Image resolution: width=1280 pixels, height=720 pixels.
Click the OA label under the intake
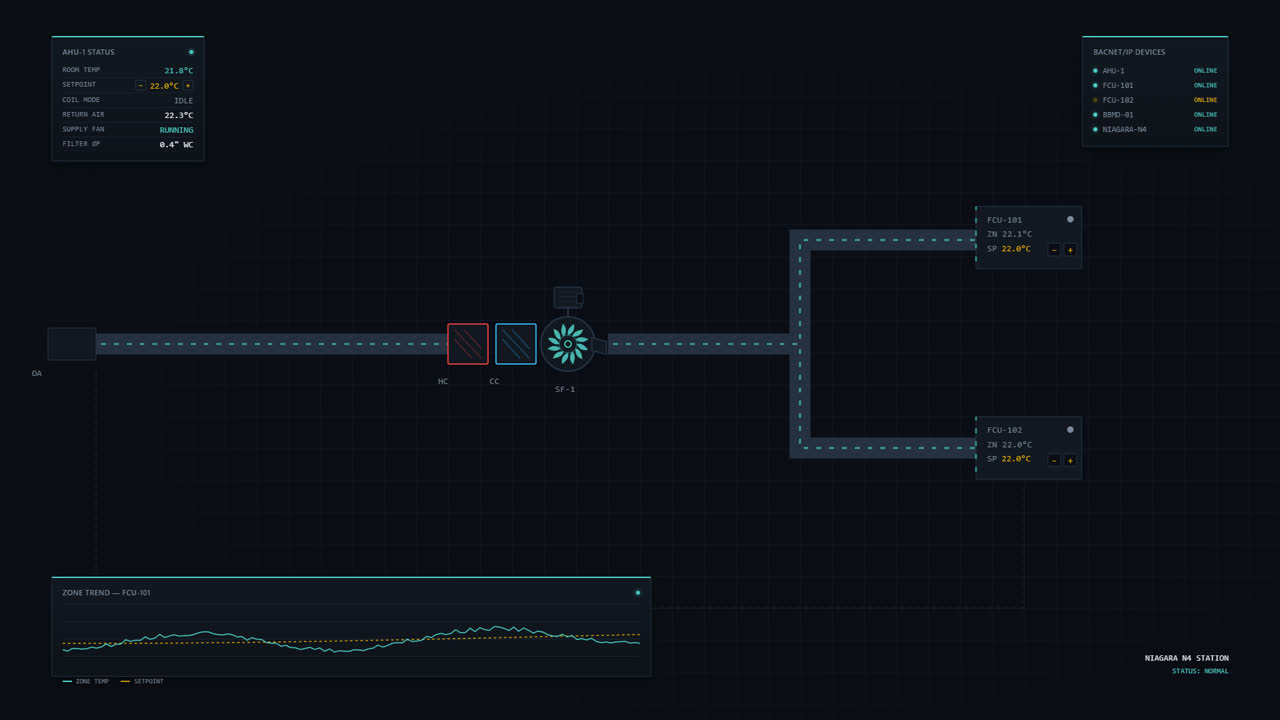click(x=37, y=373)
